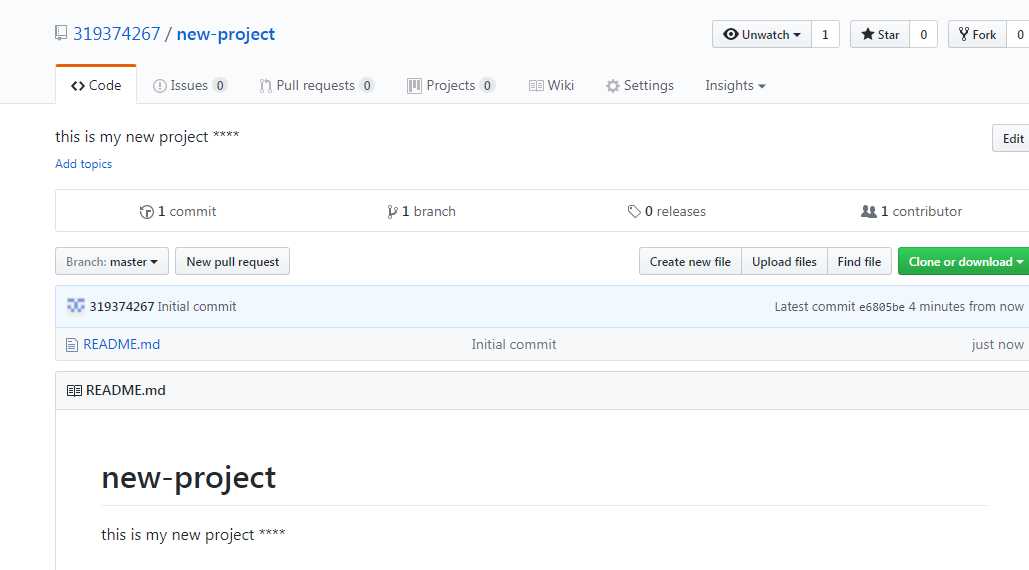The width and height of the screenshot is (1029, 570).
Task: Open Clone or download dropdown
Action: pos(963,261)
